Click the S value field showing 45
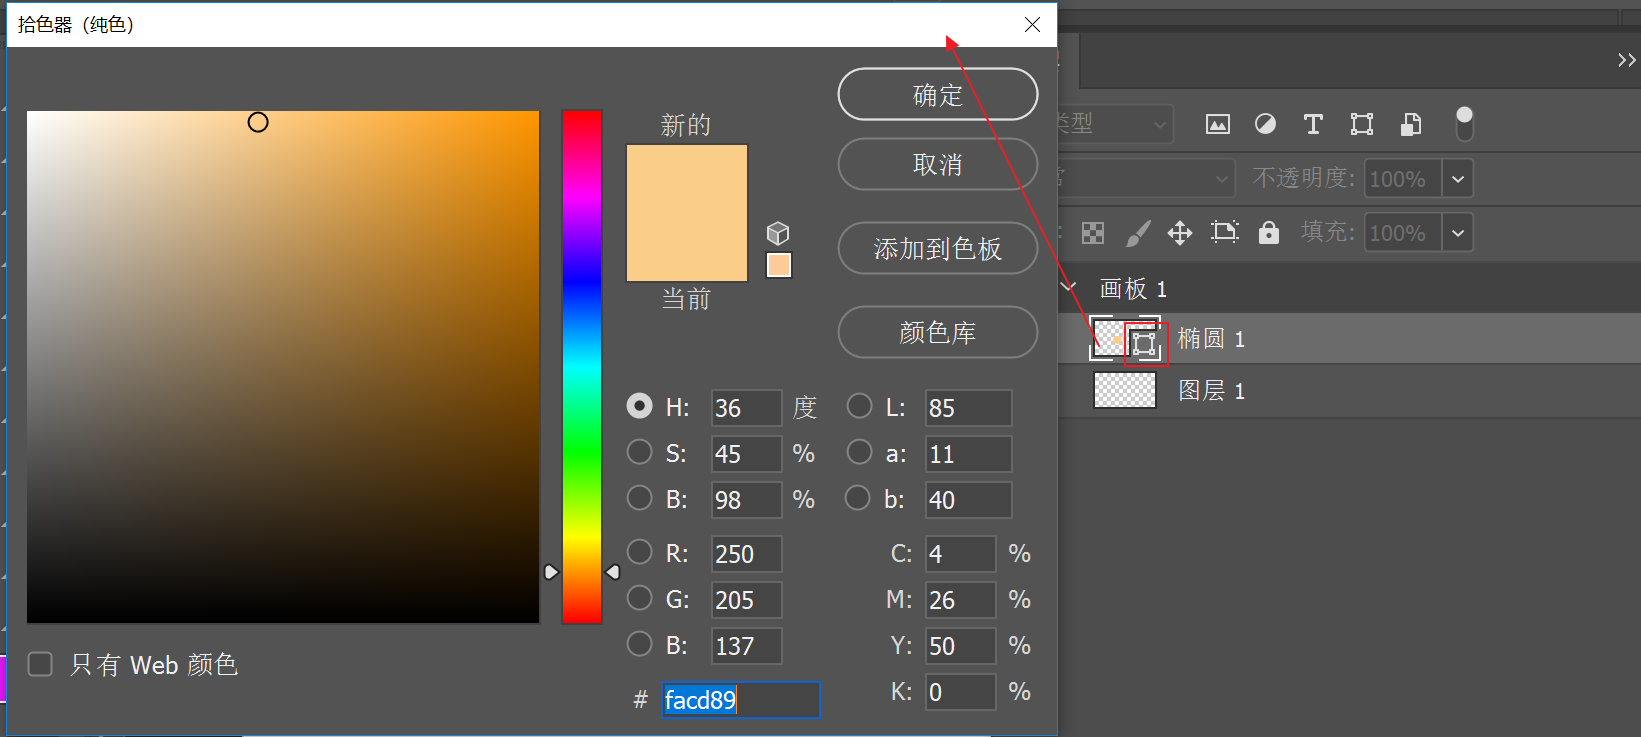The image size is (1641, 737). coord(746,454)
